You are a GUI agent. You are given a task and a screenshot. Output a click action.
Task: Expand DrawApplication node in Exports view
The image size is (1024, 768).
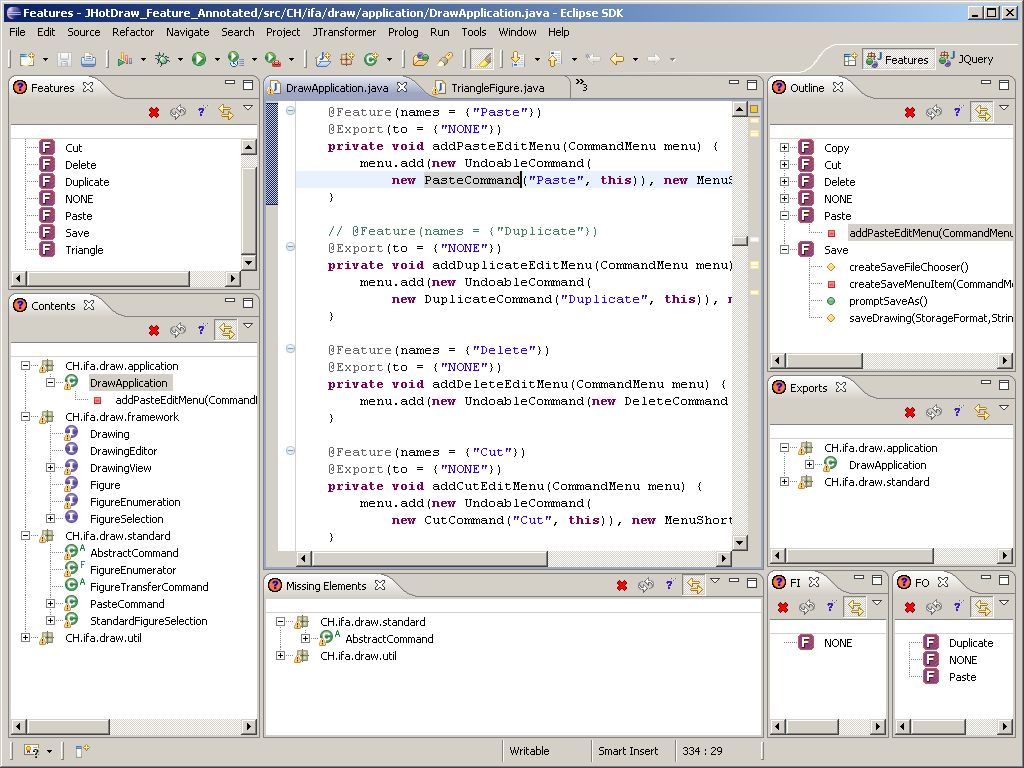[x=809, y=465]
